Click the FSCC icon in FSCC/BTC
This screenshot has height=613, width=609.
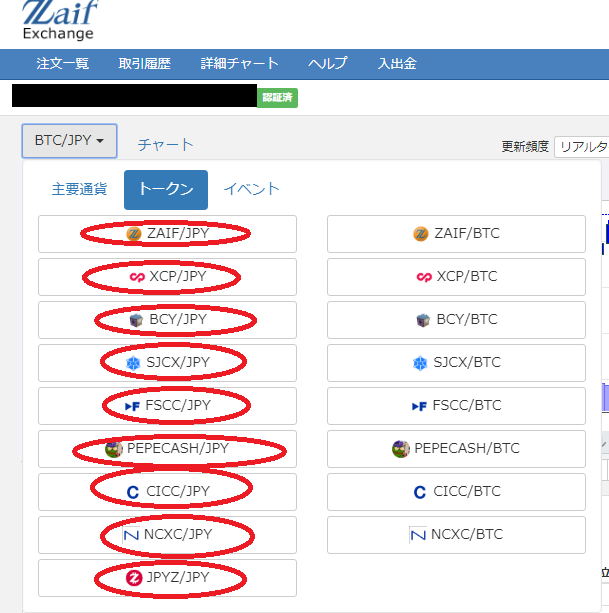(419, 407)
